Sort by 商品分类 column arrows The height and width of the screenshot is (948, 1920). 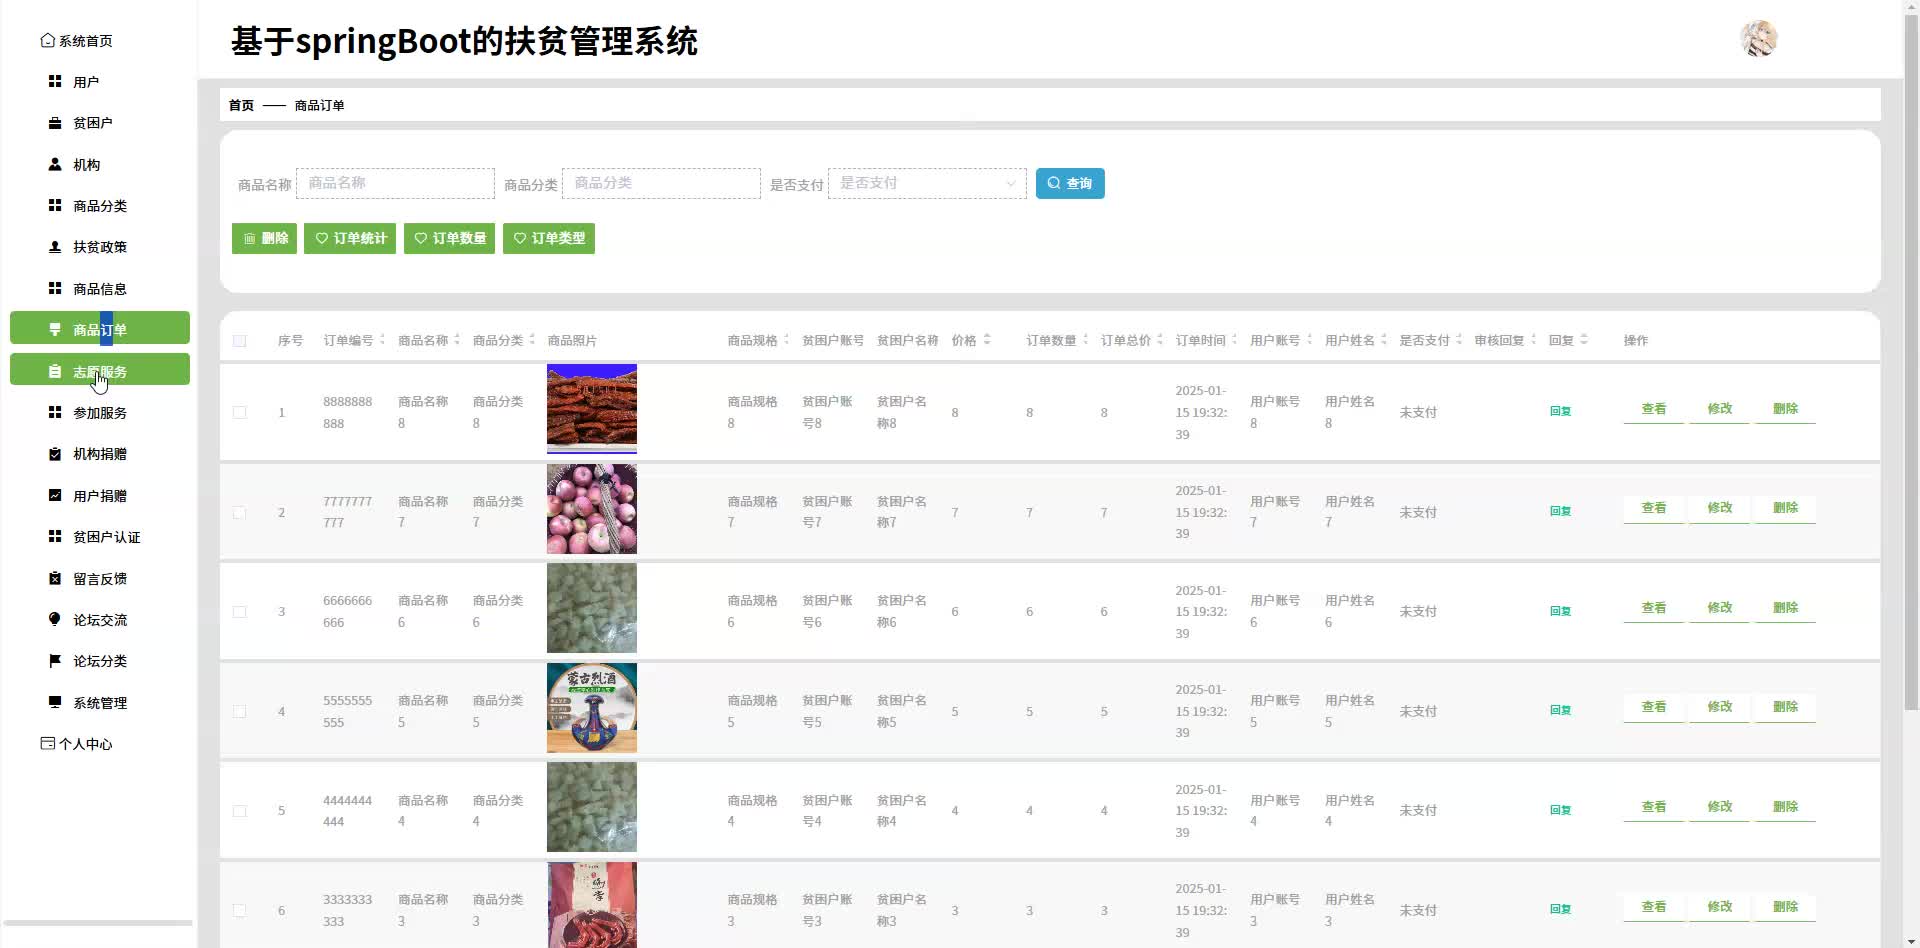pyautogui.click(x=532, y=340)
